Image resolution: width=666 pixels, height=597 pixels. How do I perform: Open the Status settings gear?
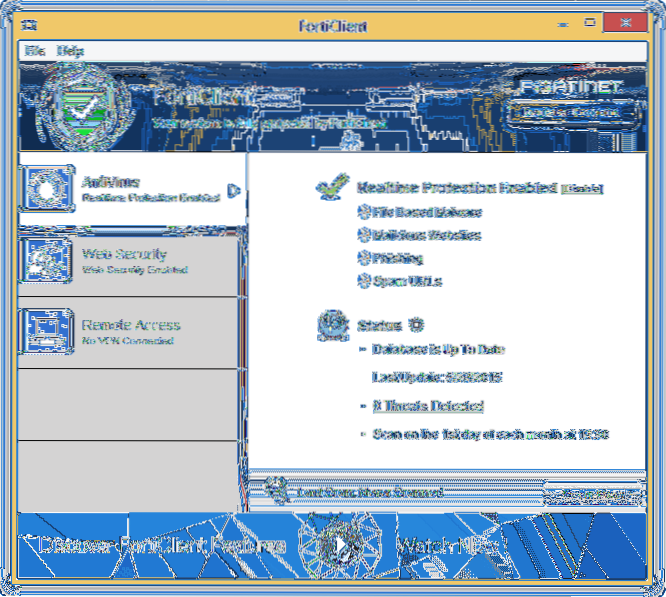(x=416, y=325)
